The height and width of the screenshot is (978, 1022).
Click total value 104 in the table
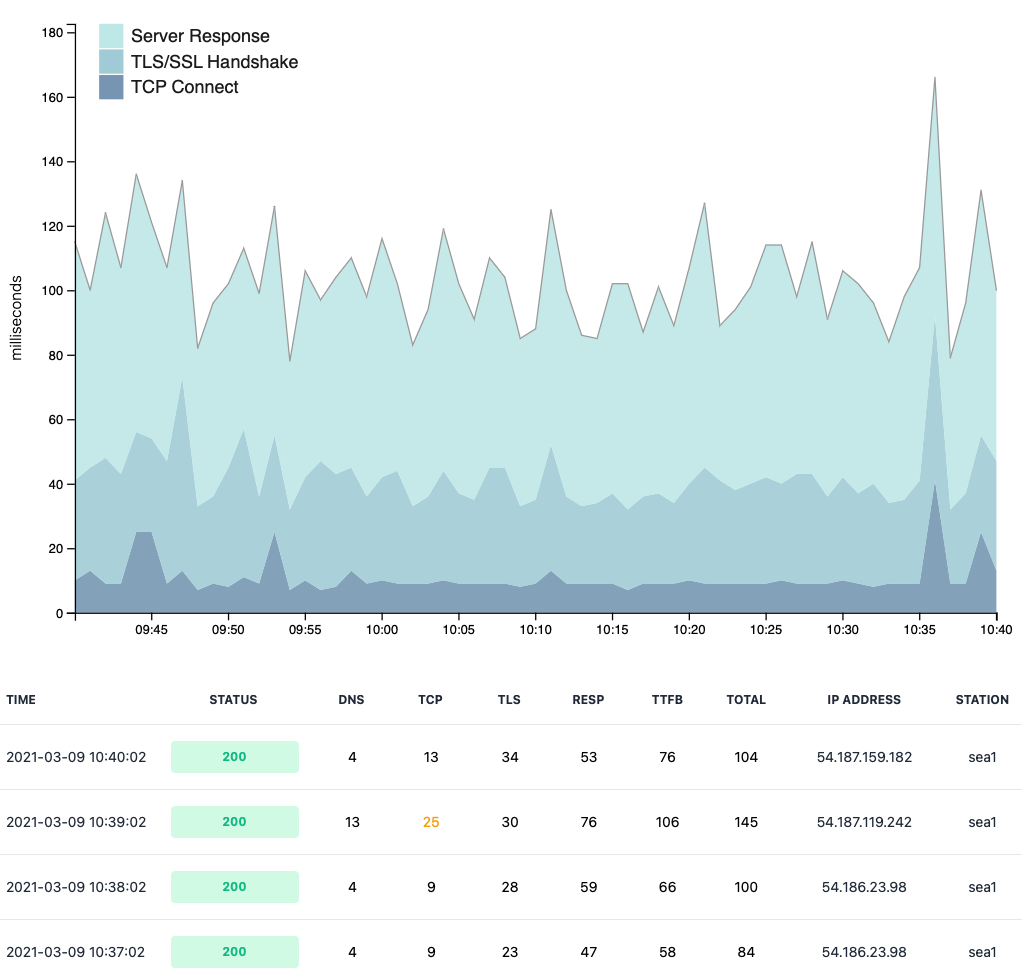(x=746, y=757)
